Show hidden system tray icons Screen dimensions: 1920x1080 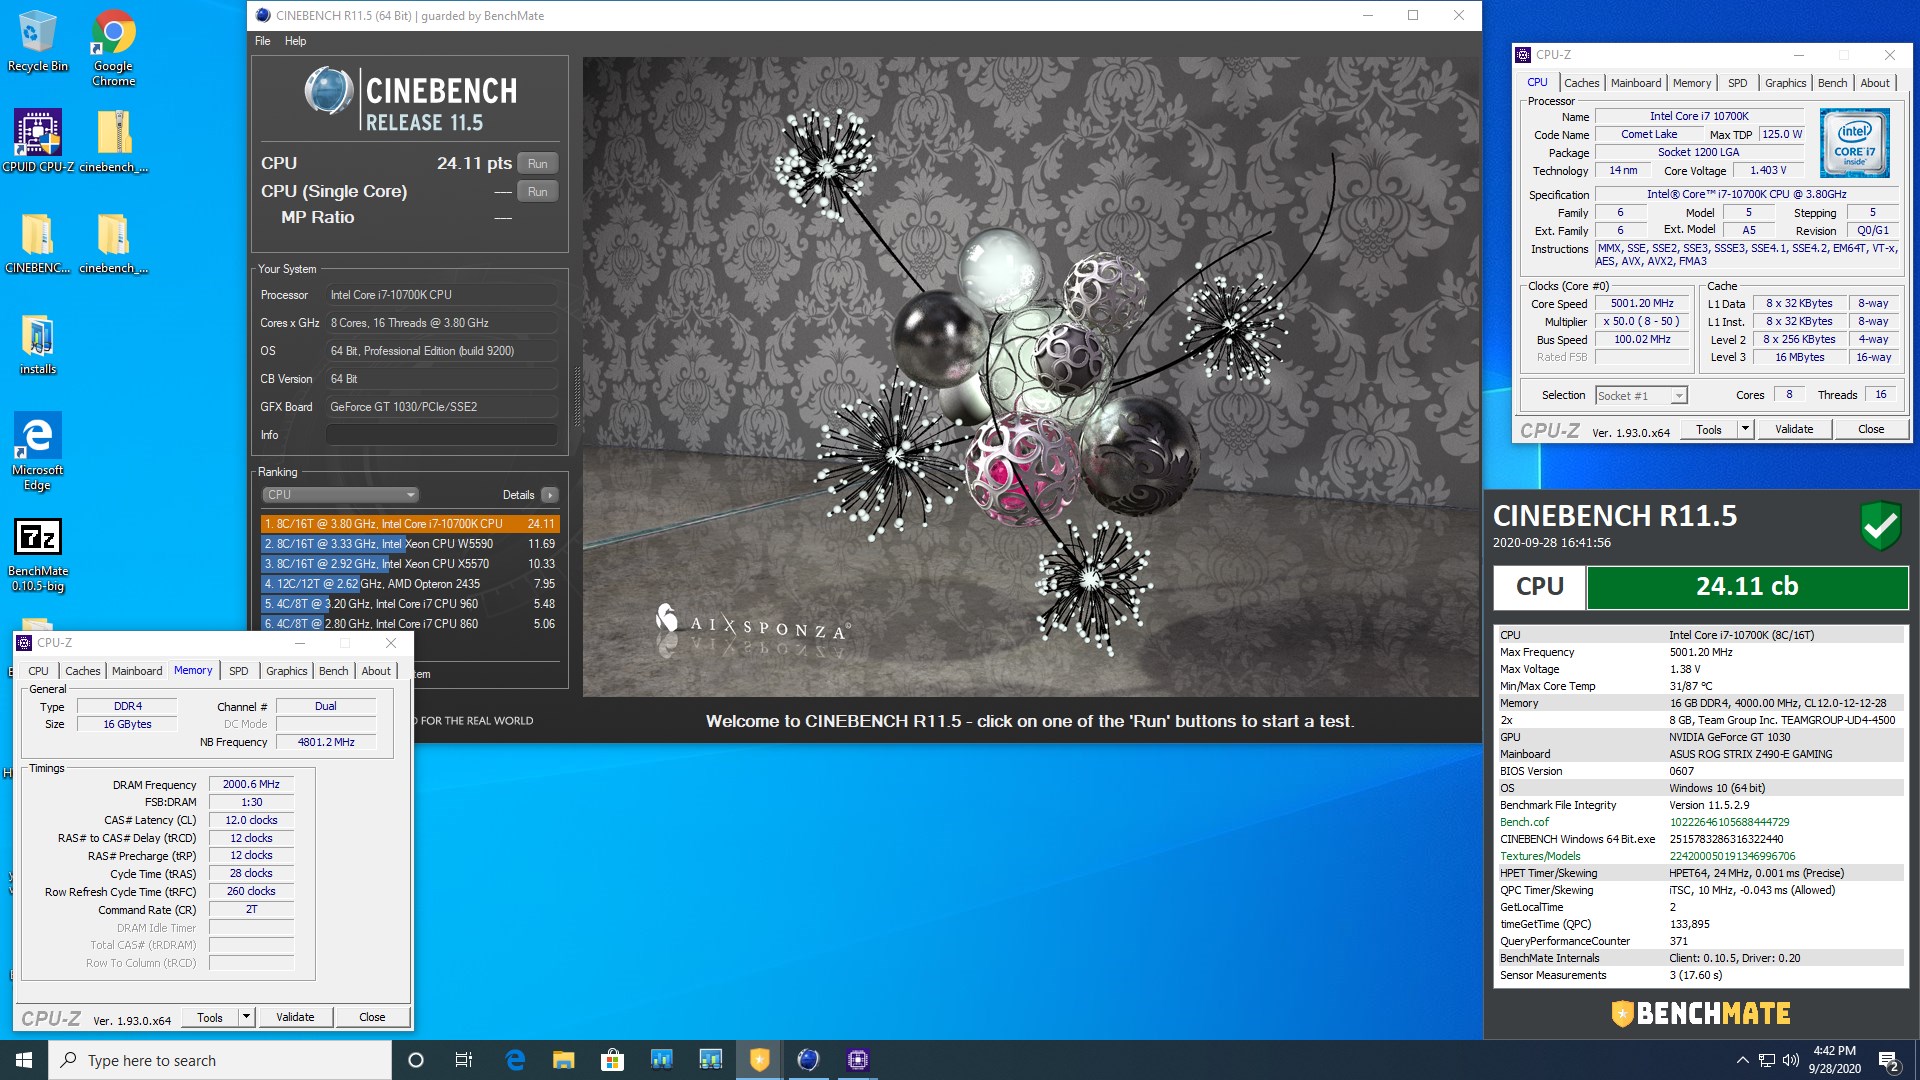(1742, 1060)
